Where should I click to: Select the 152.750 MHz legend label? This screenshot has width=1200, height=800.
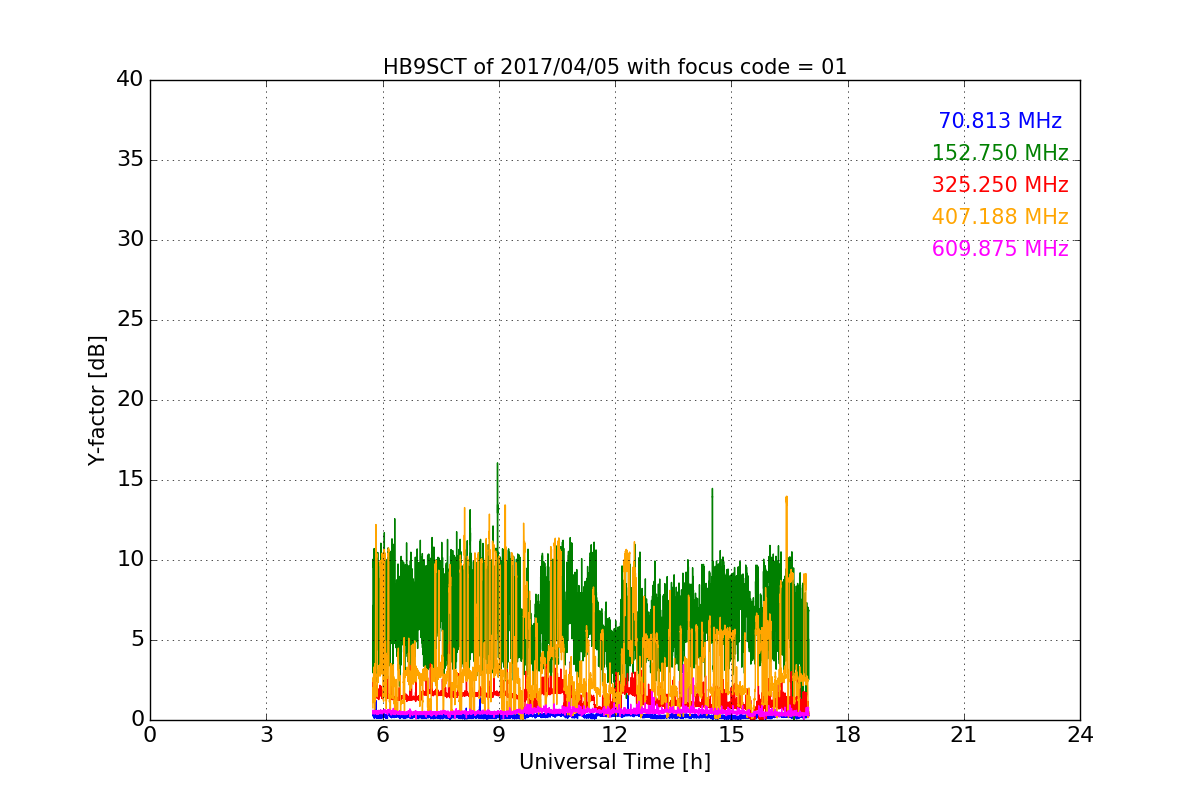(x=1000, y=153)
